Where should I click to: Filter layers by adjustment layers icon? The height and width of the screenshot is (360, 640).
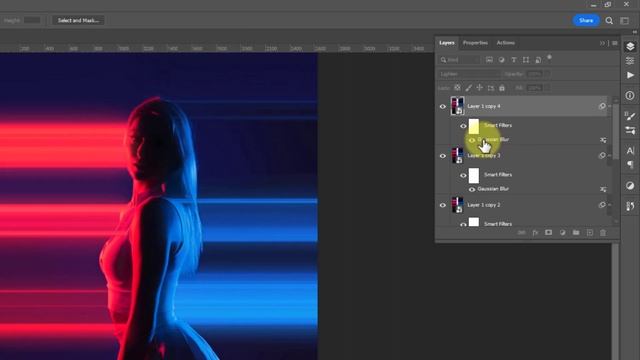click(501, 60)
